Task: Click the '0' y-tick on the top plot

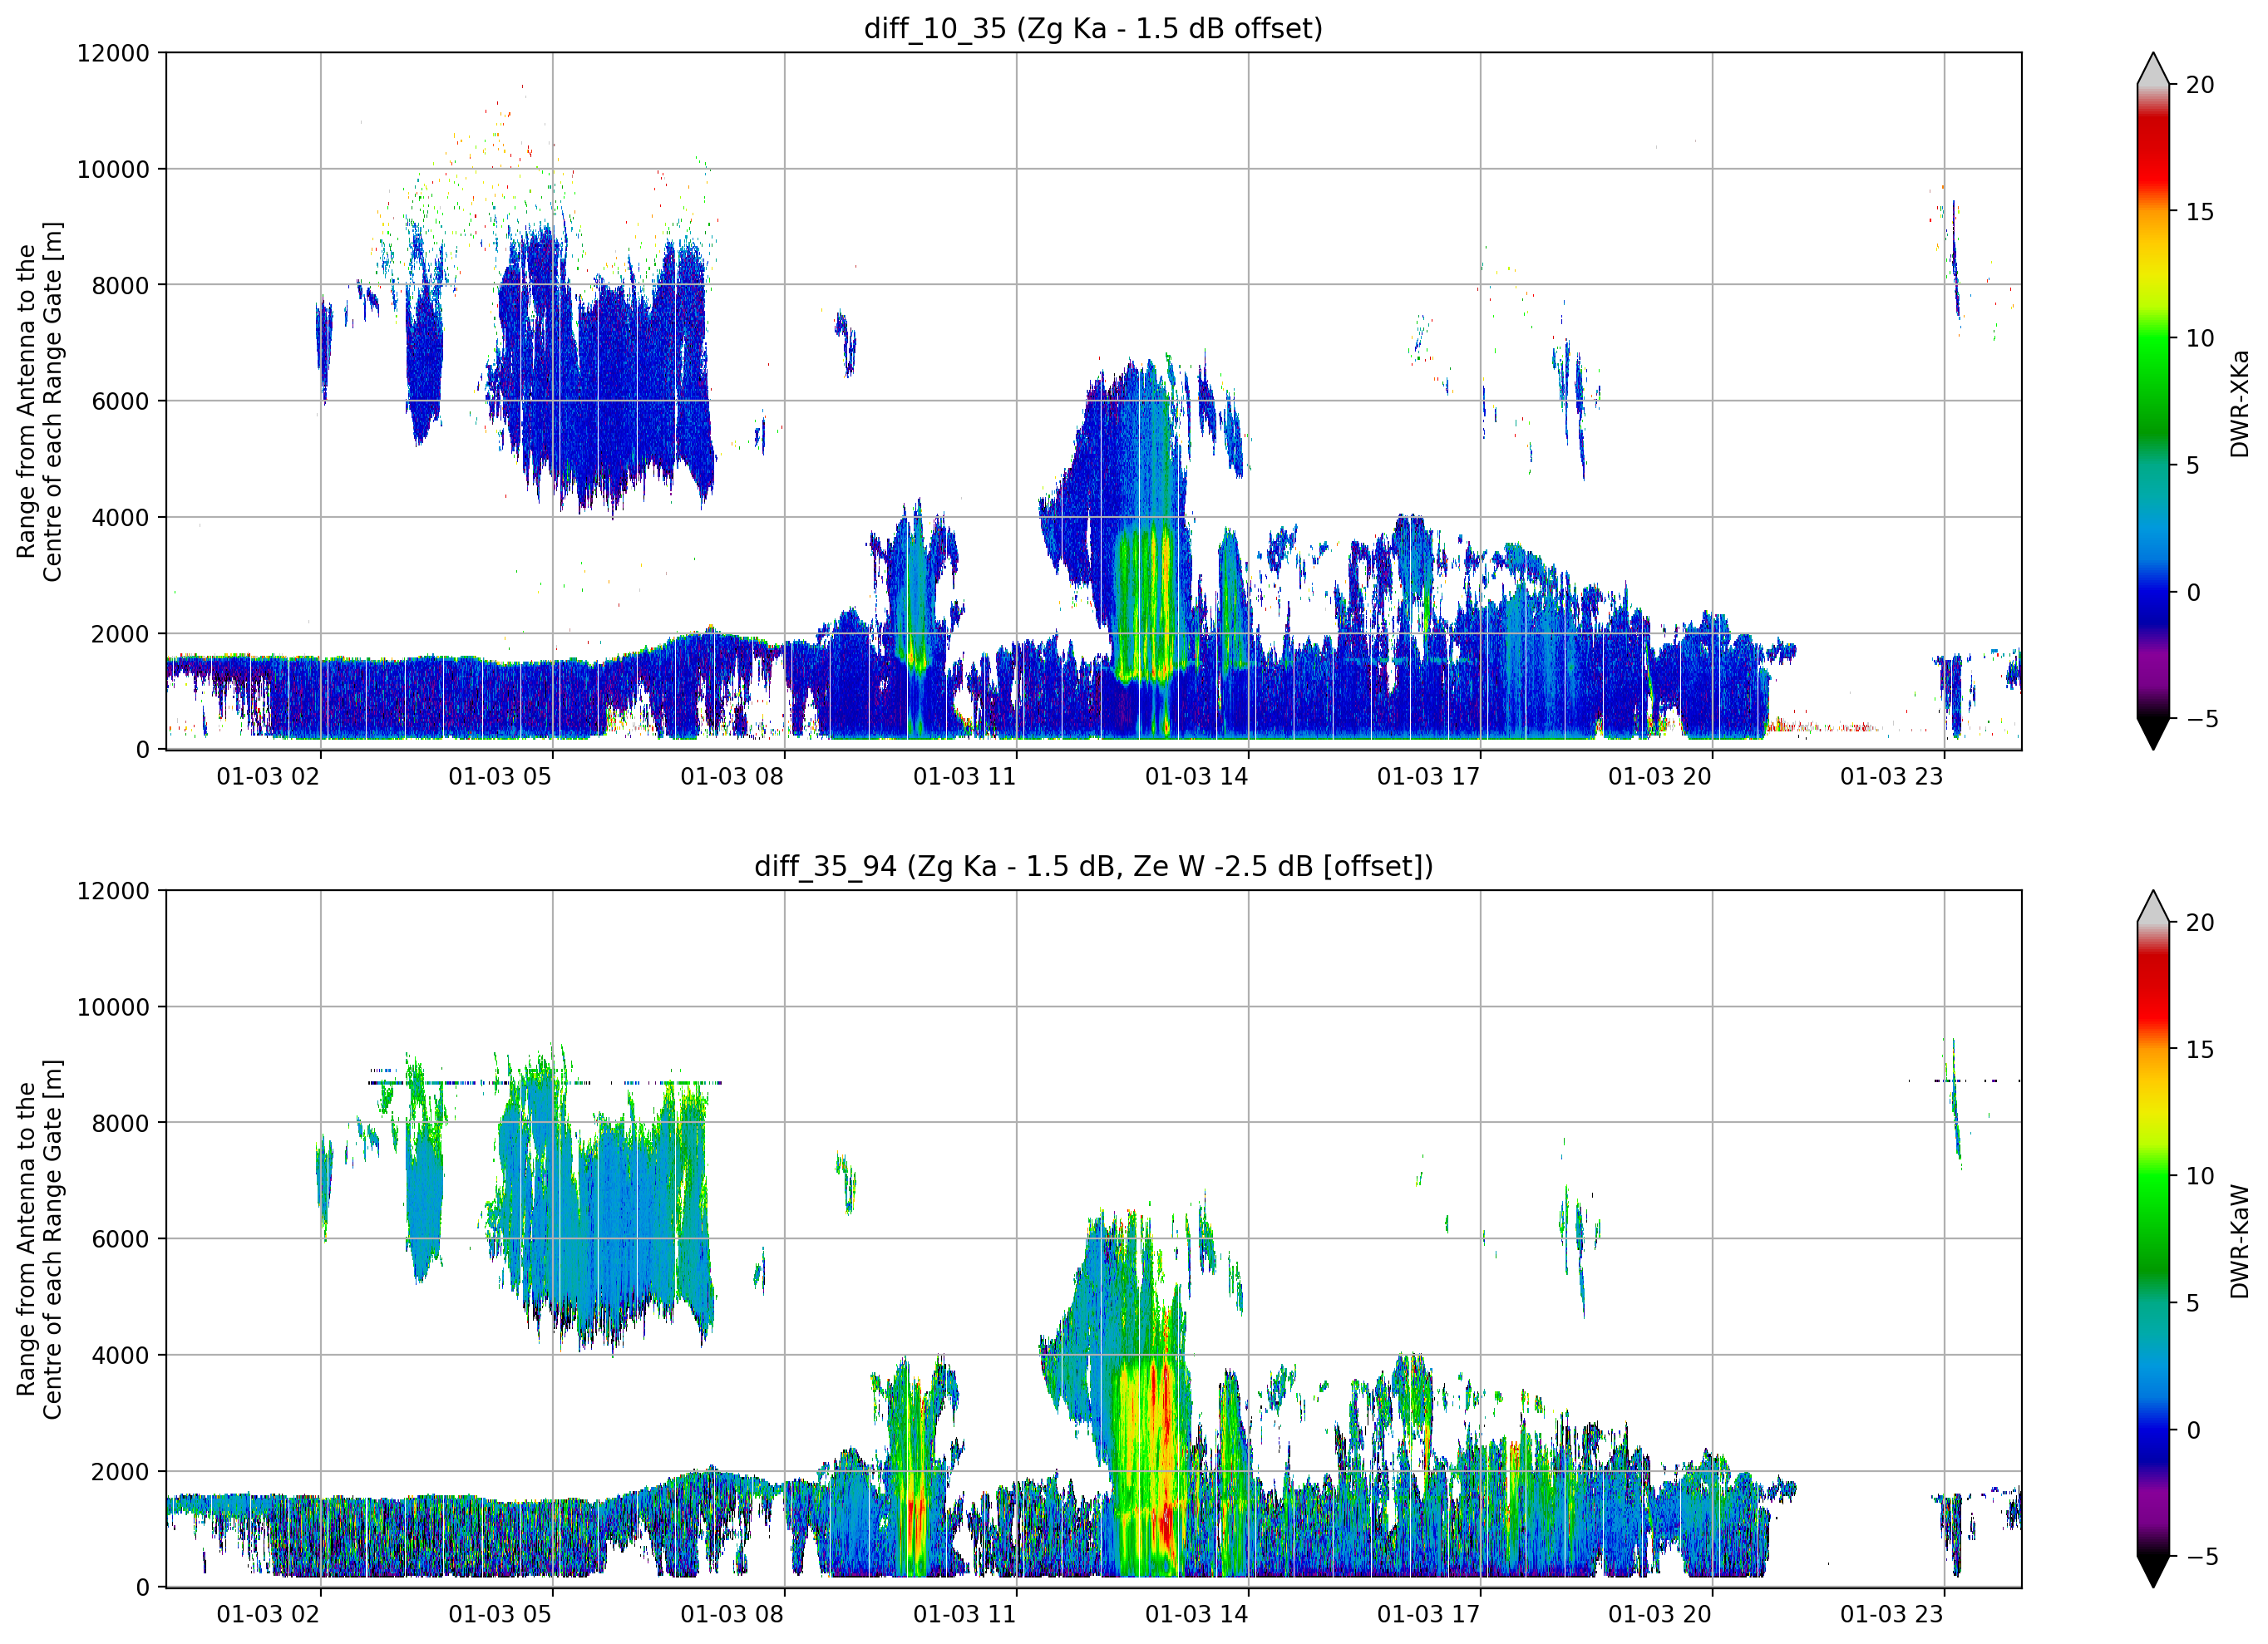Action: pyautogui.click(x=143, y=749)
